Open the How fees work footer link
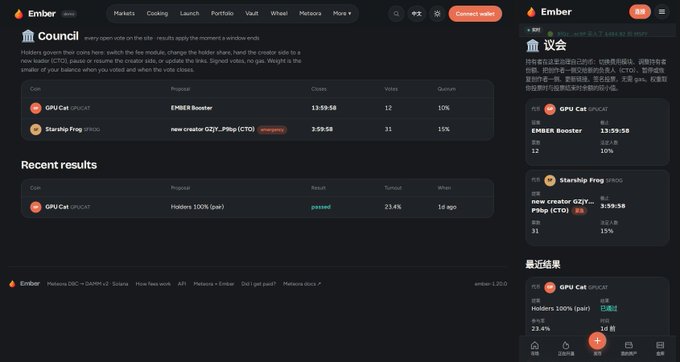 [x=153, y=284]
